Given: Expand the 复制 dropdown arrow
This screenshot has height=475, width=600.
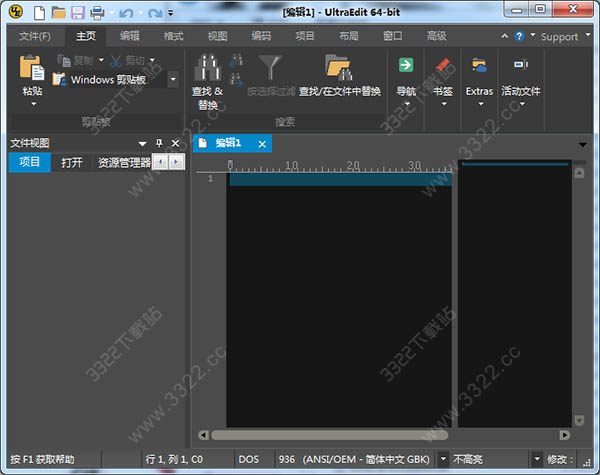Looking at the screenshot, I should [101, 60].
